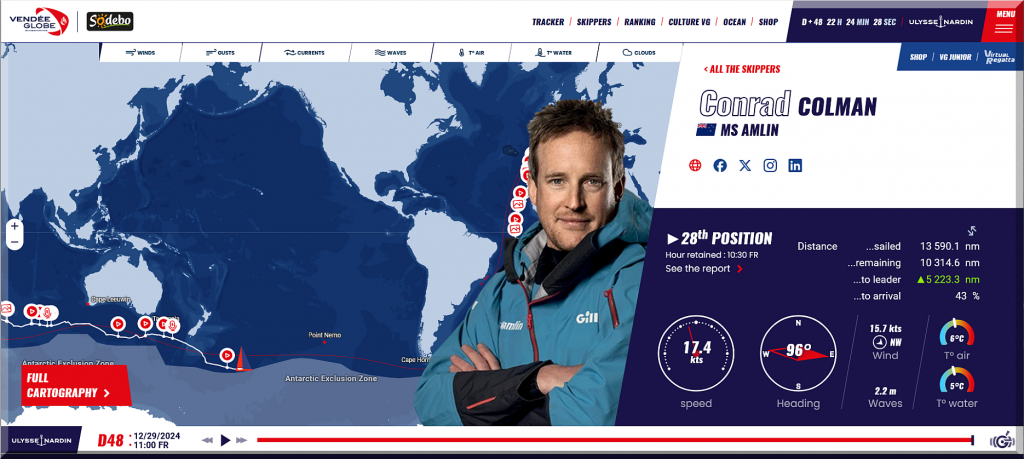Open the skipper's website globe icon
1024x459 pixels.
tap(695, 166)
